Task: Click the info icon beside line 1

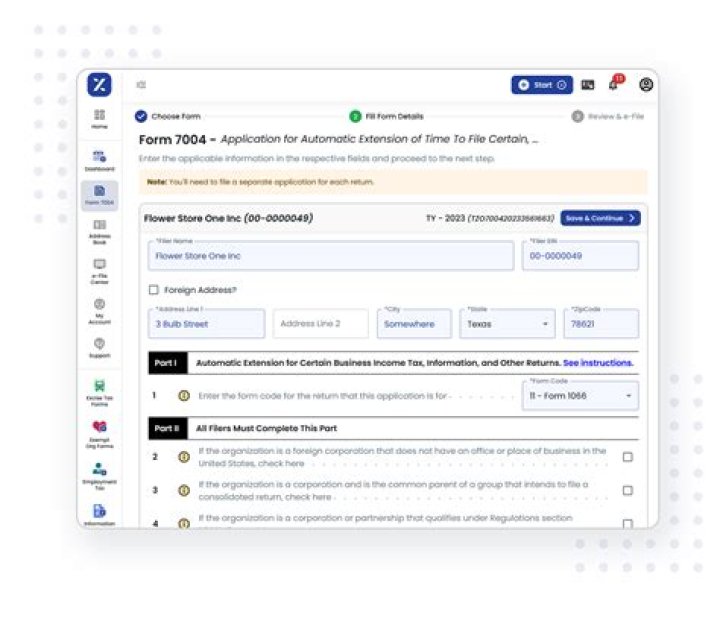Action: pyautogui.click(x=184, y=396)
